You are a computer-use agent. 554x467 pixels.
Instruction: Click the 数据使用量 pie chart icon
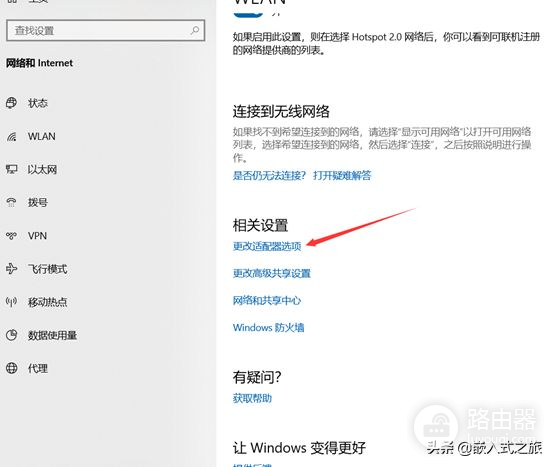click(11, 335)
